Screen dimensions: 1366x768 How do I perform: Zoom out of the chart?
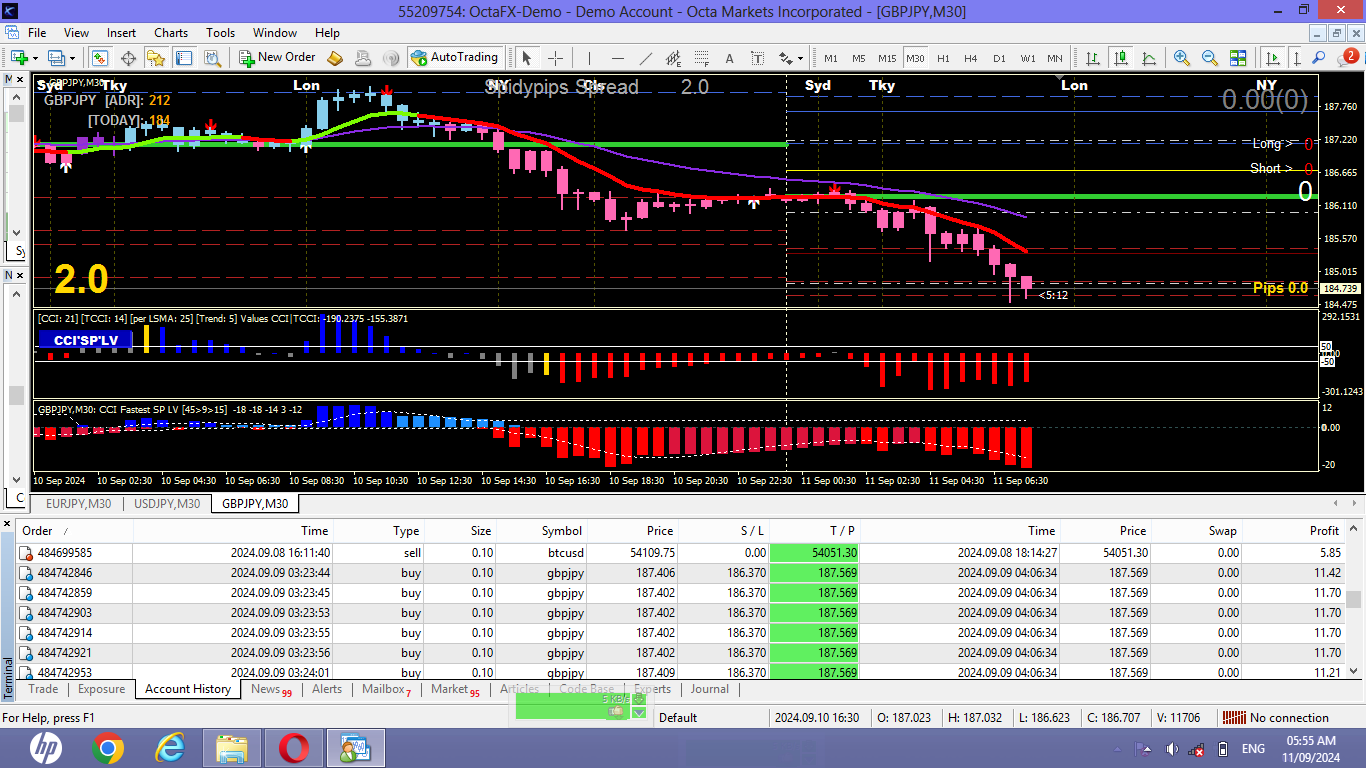click(x=1210, y=57)
